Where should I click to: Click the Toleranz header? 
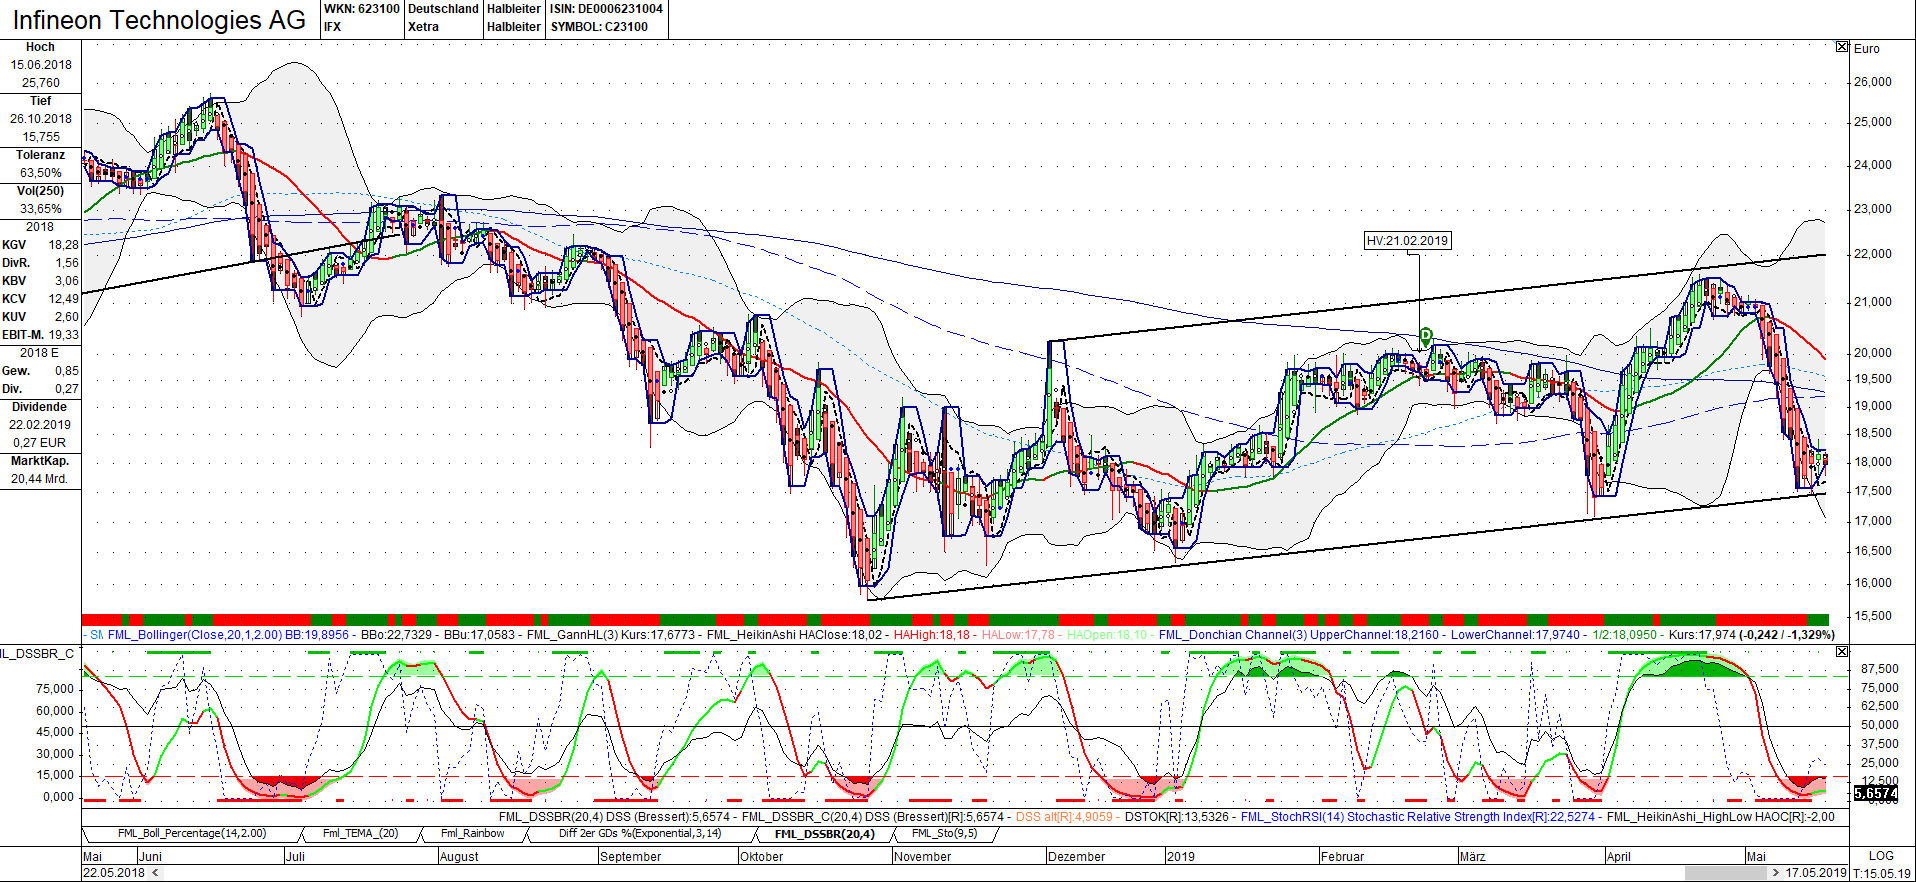coord(40,155)
